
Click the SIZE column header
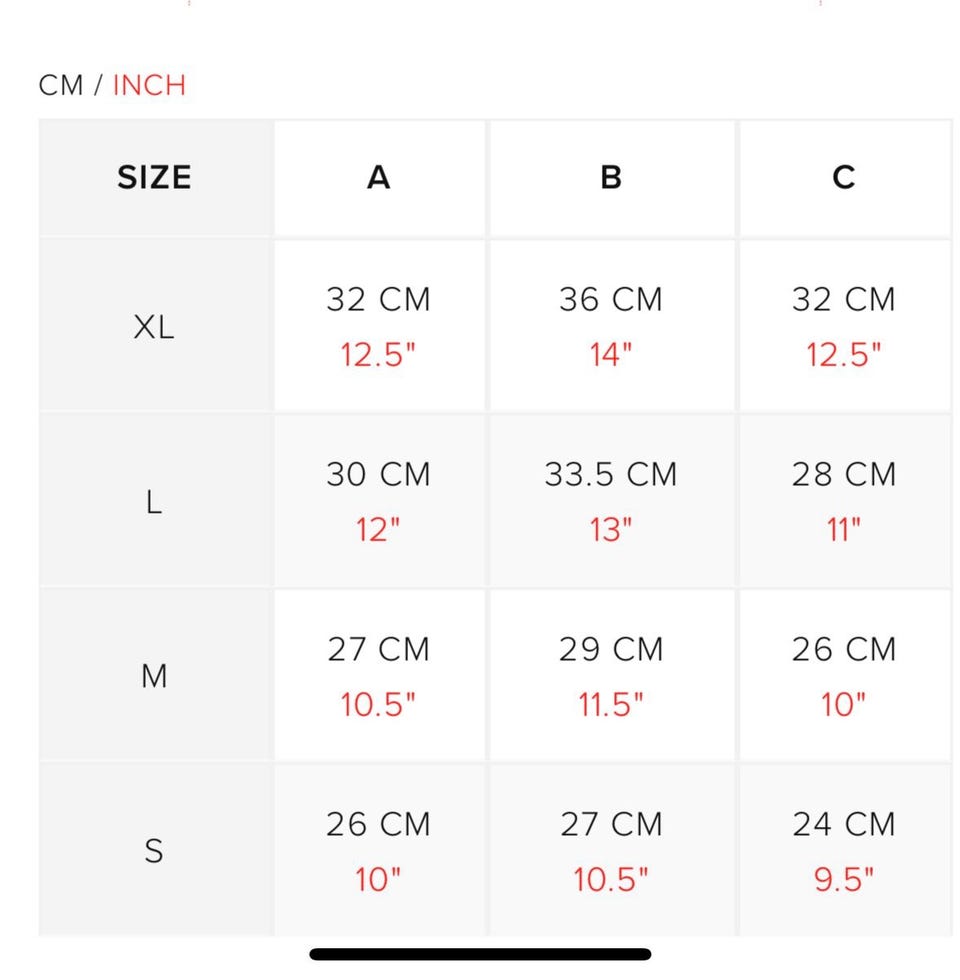(x=154, y=178)
